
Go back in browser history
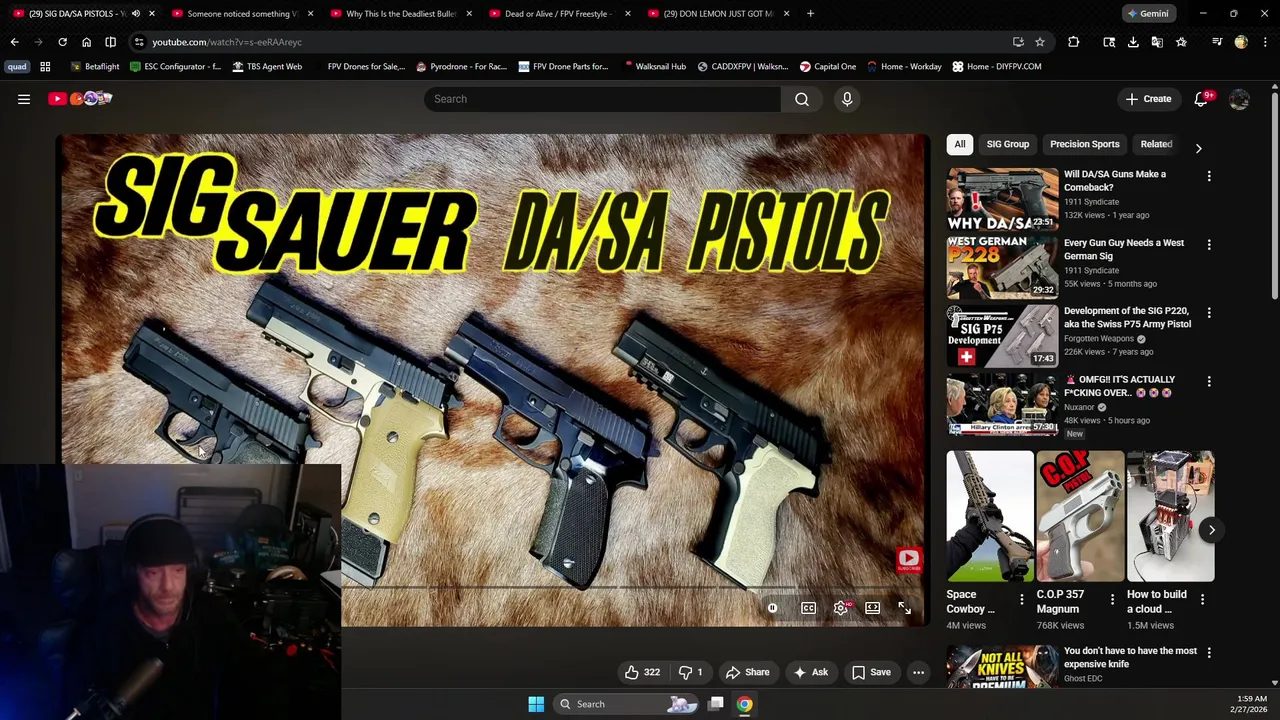(14, 42)
